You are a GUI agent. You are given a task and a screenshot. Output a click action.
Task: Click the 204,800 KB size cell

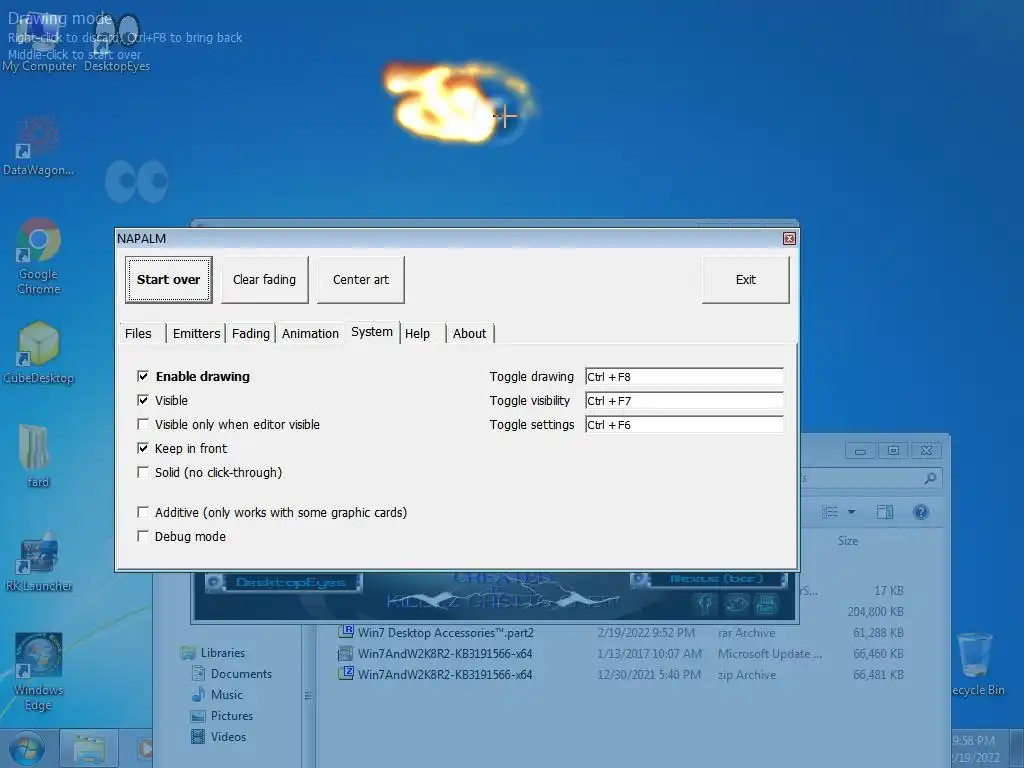point(875,611)
